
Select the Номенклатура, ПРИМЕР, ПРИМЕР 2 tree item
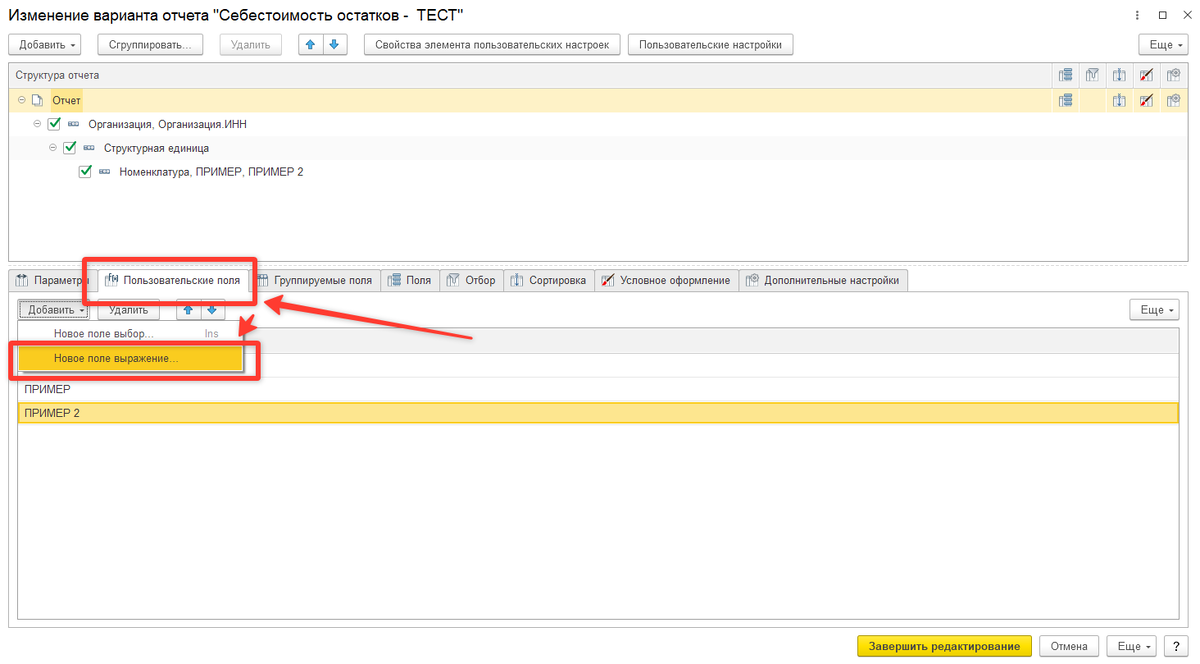(211, 172)
